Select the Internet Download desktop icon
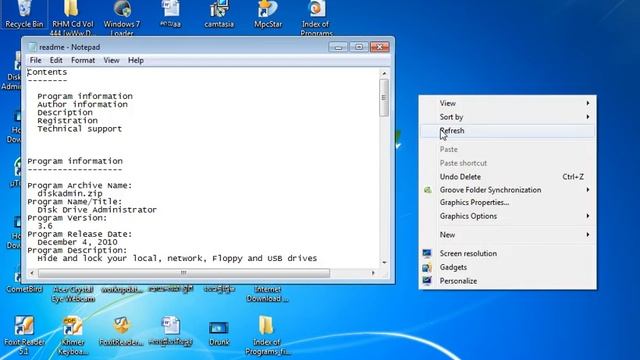Image resolution: width=640 pixels, height=360 pixels. coord(267,294)
